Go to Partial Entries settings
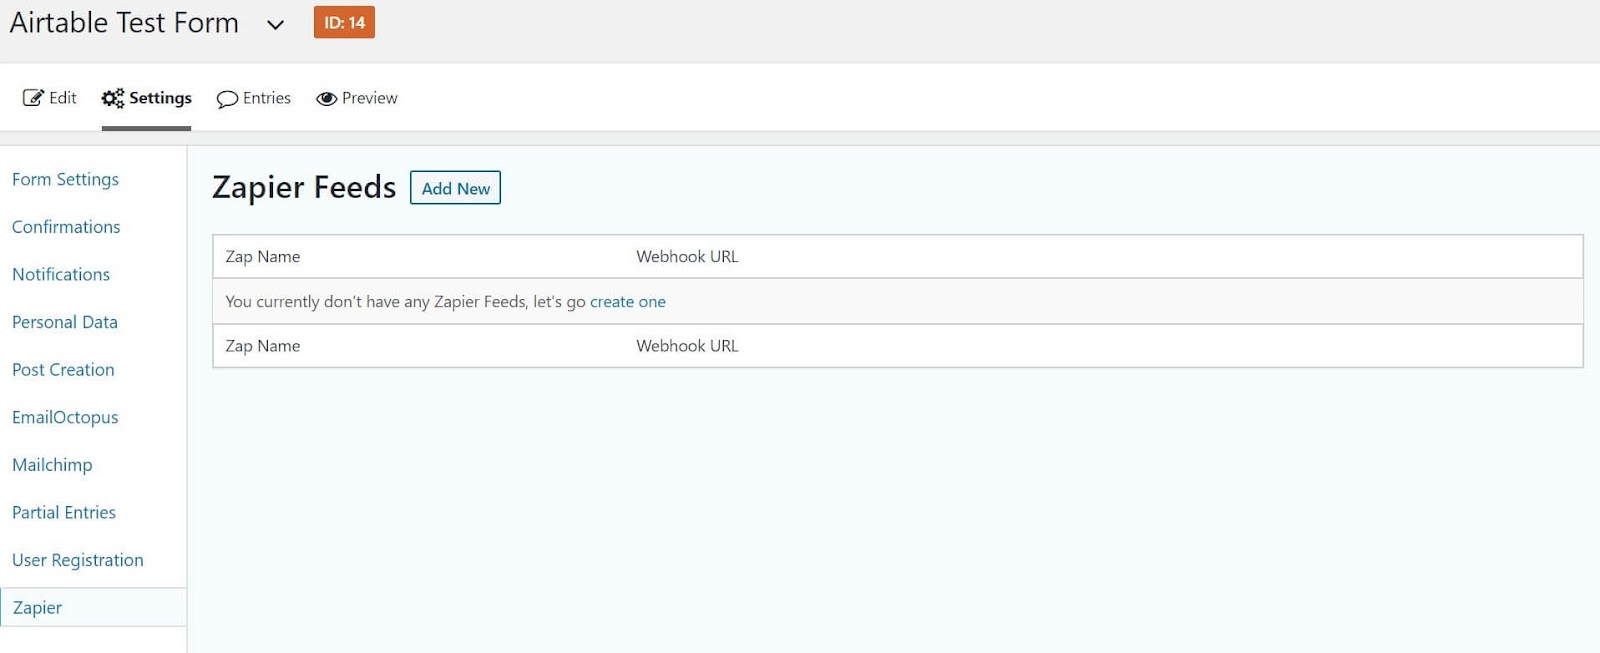Image resolution: width=1600 pixels, height=653 pixels. tap(64, 512)
